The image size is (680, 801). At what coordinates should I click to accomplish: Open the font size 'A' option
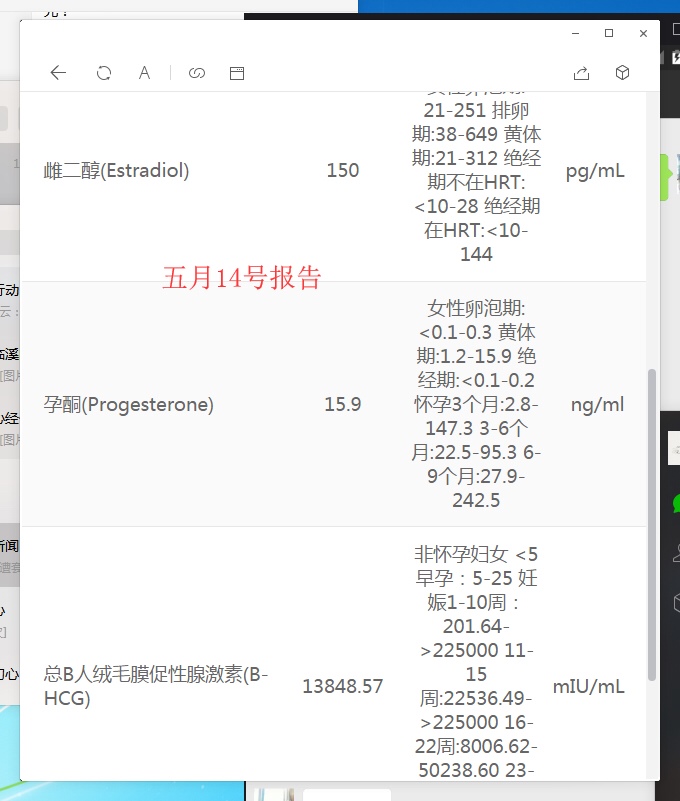144,73
